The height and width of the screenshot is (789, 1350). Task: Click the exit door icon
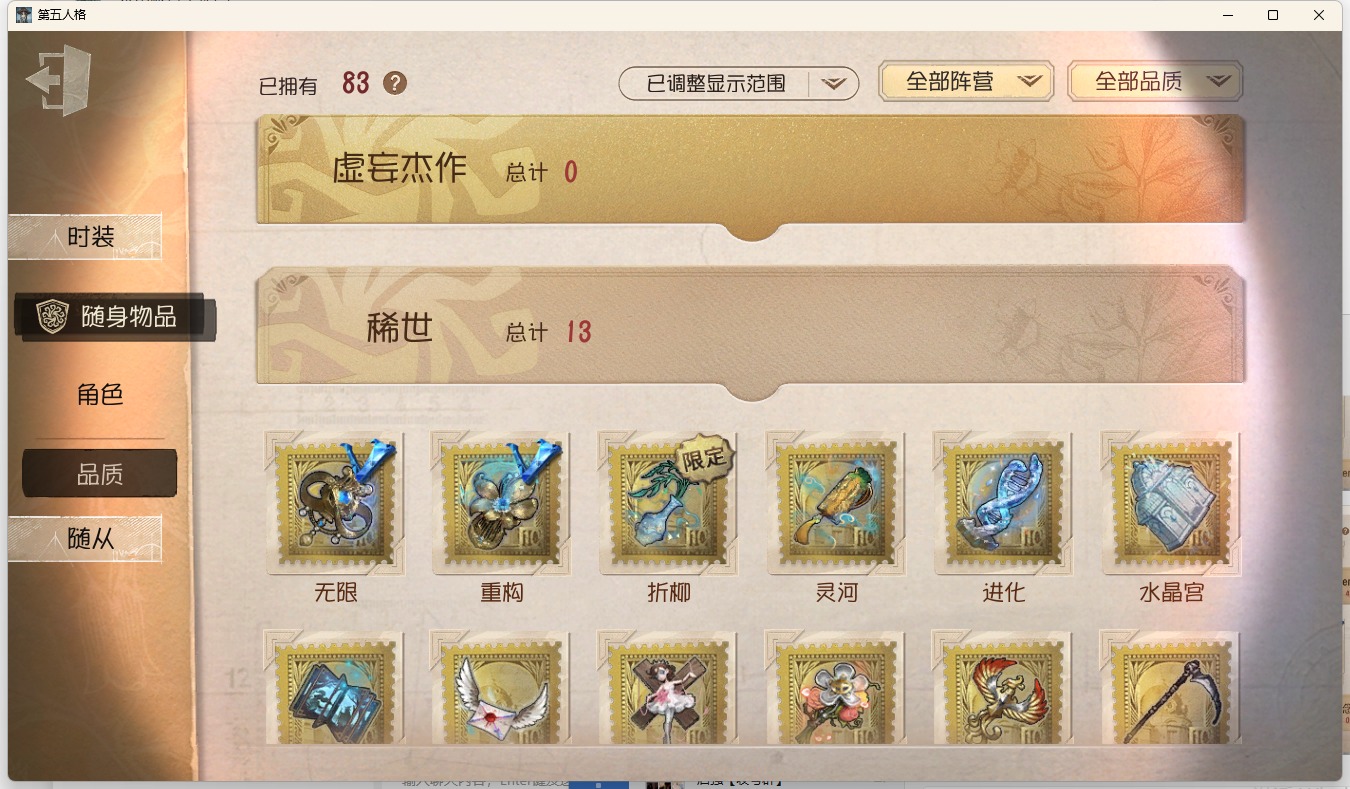pyautogui.click(x=58, y=80)
